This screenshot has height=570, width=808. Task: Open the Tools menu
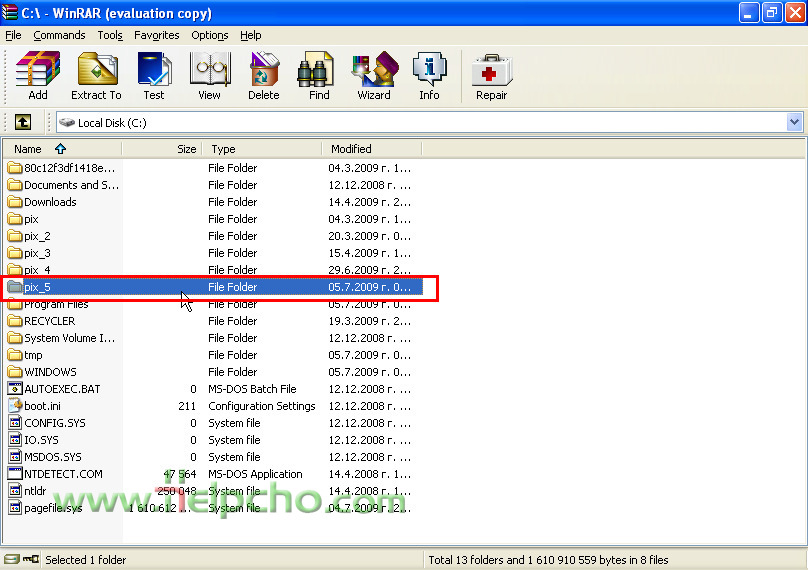point(110,35)
